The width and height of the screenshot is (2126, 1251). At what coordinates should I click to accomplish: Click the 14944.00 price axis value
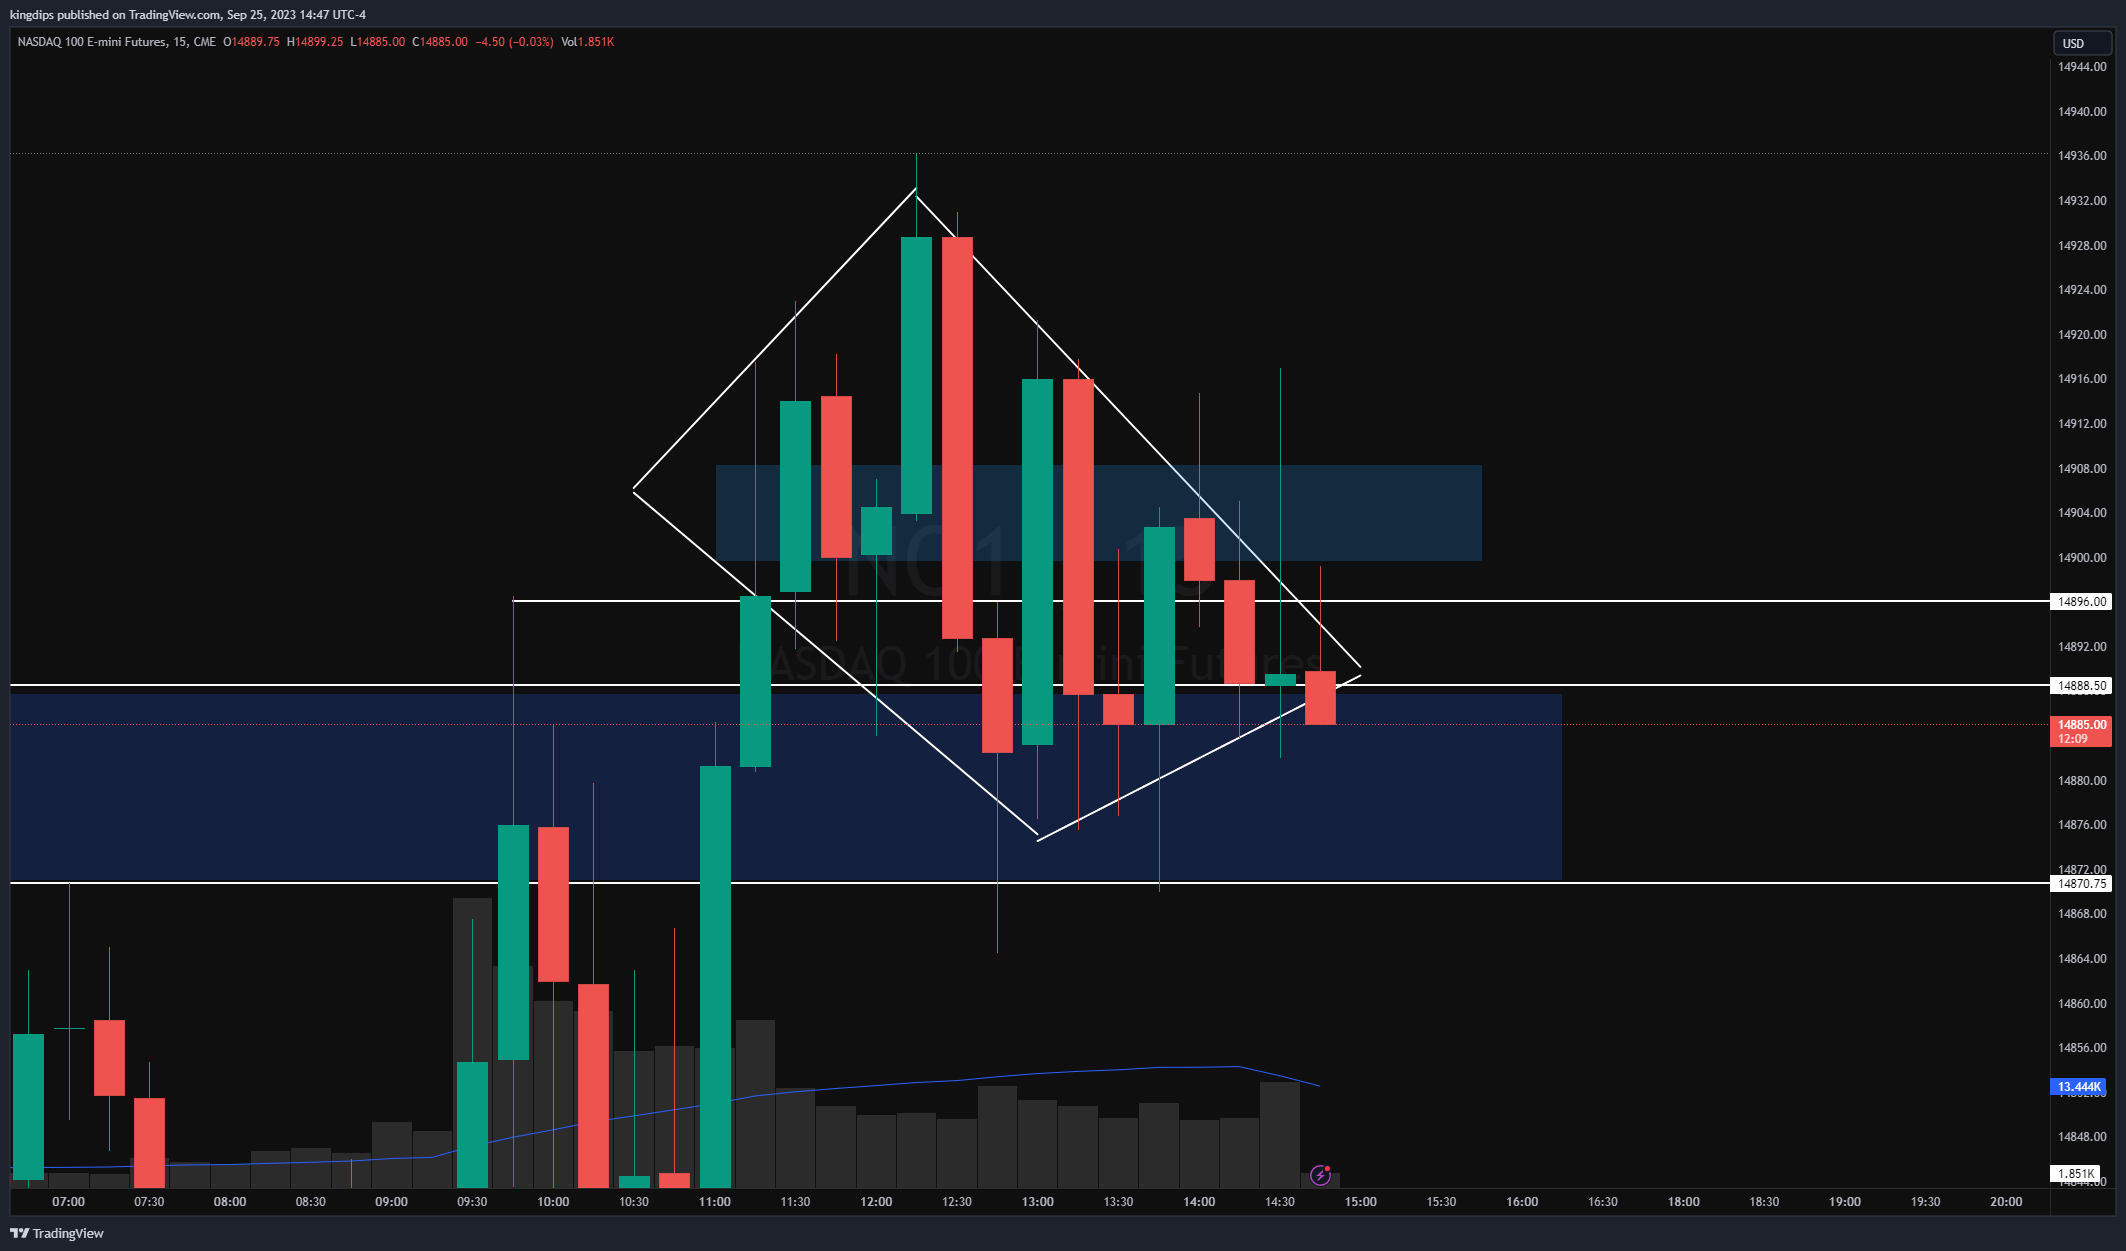(x=2082, y=67)
